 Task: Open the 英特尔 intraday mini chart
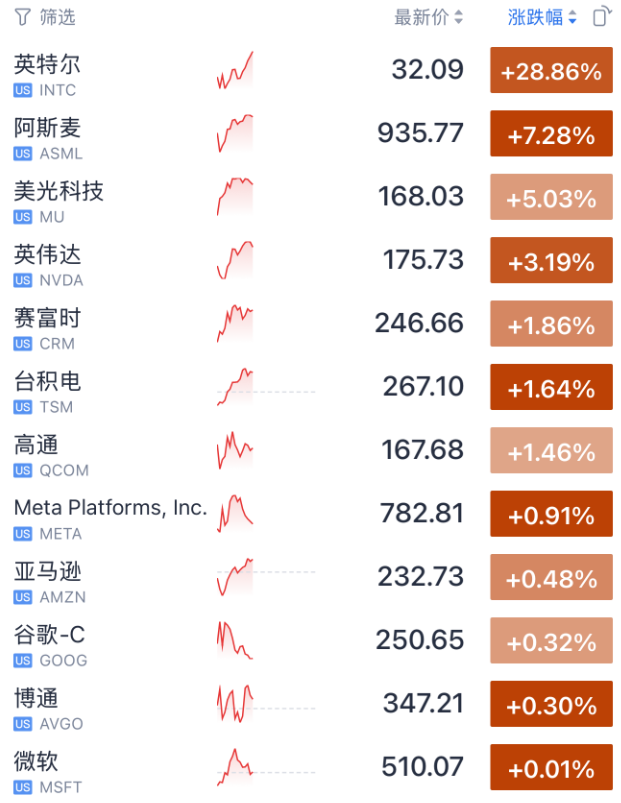pyautogui.click(x=235, y=71)
